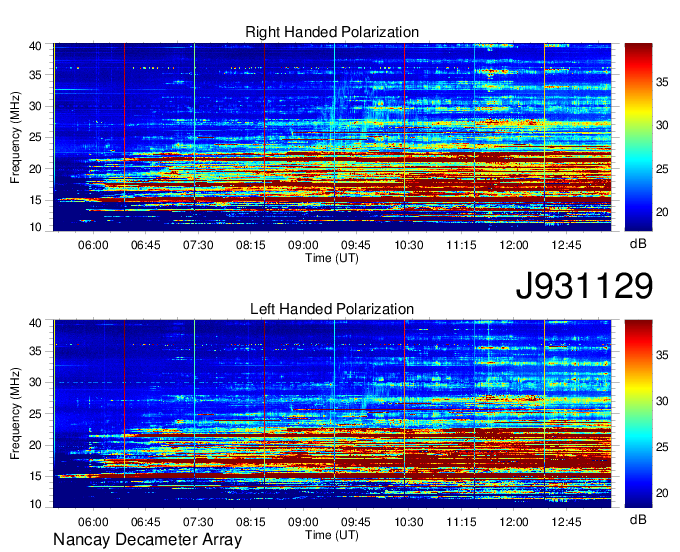Click the 20 dB value on Right Handed colorbar
Screen dimensions: 680x552
pyautogui.click(x=662, y=212)
